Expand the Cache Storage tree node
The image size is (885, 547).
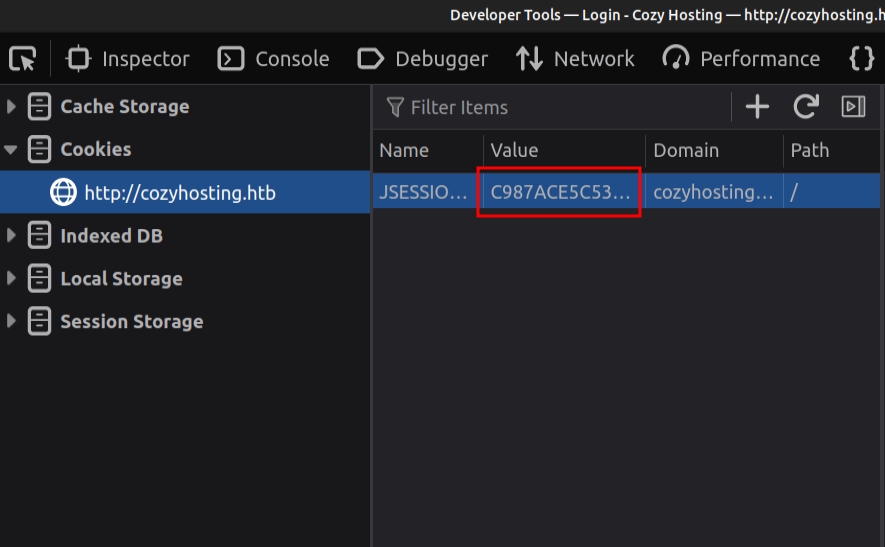pos(12,107)
